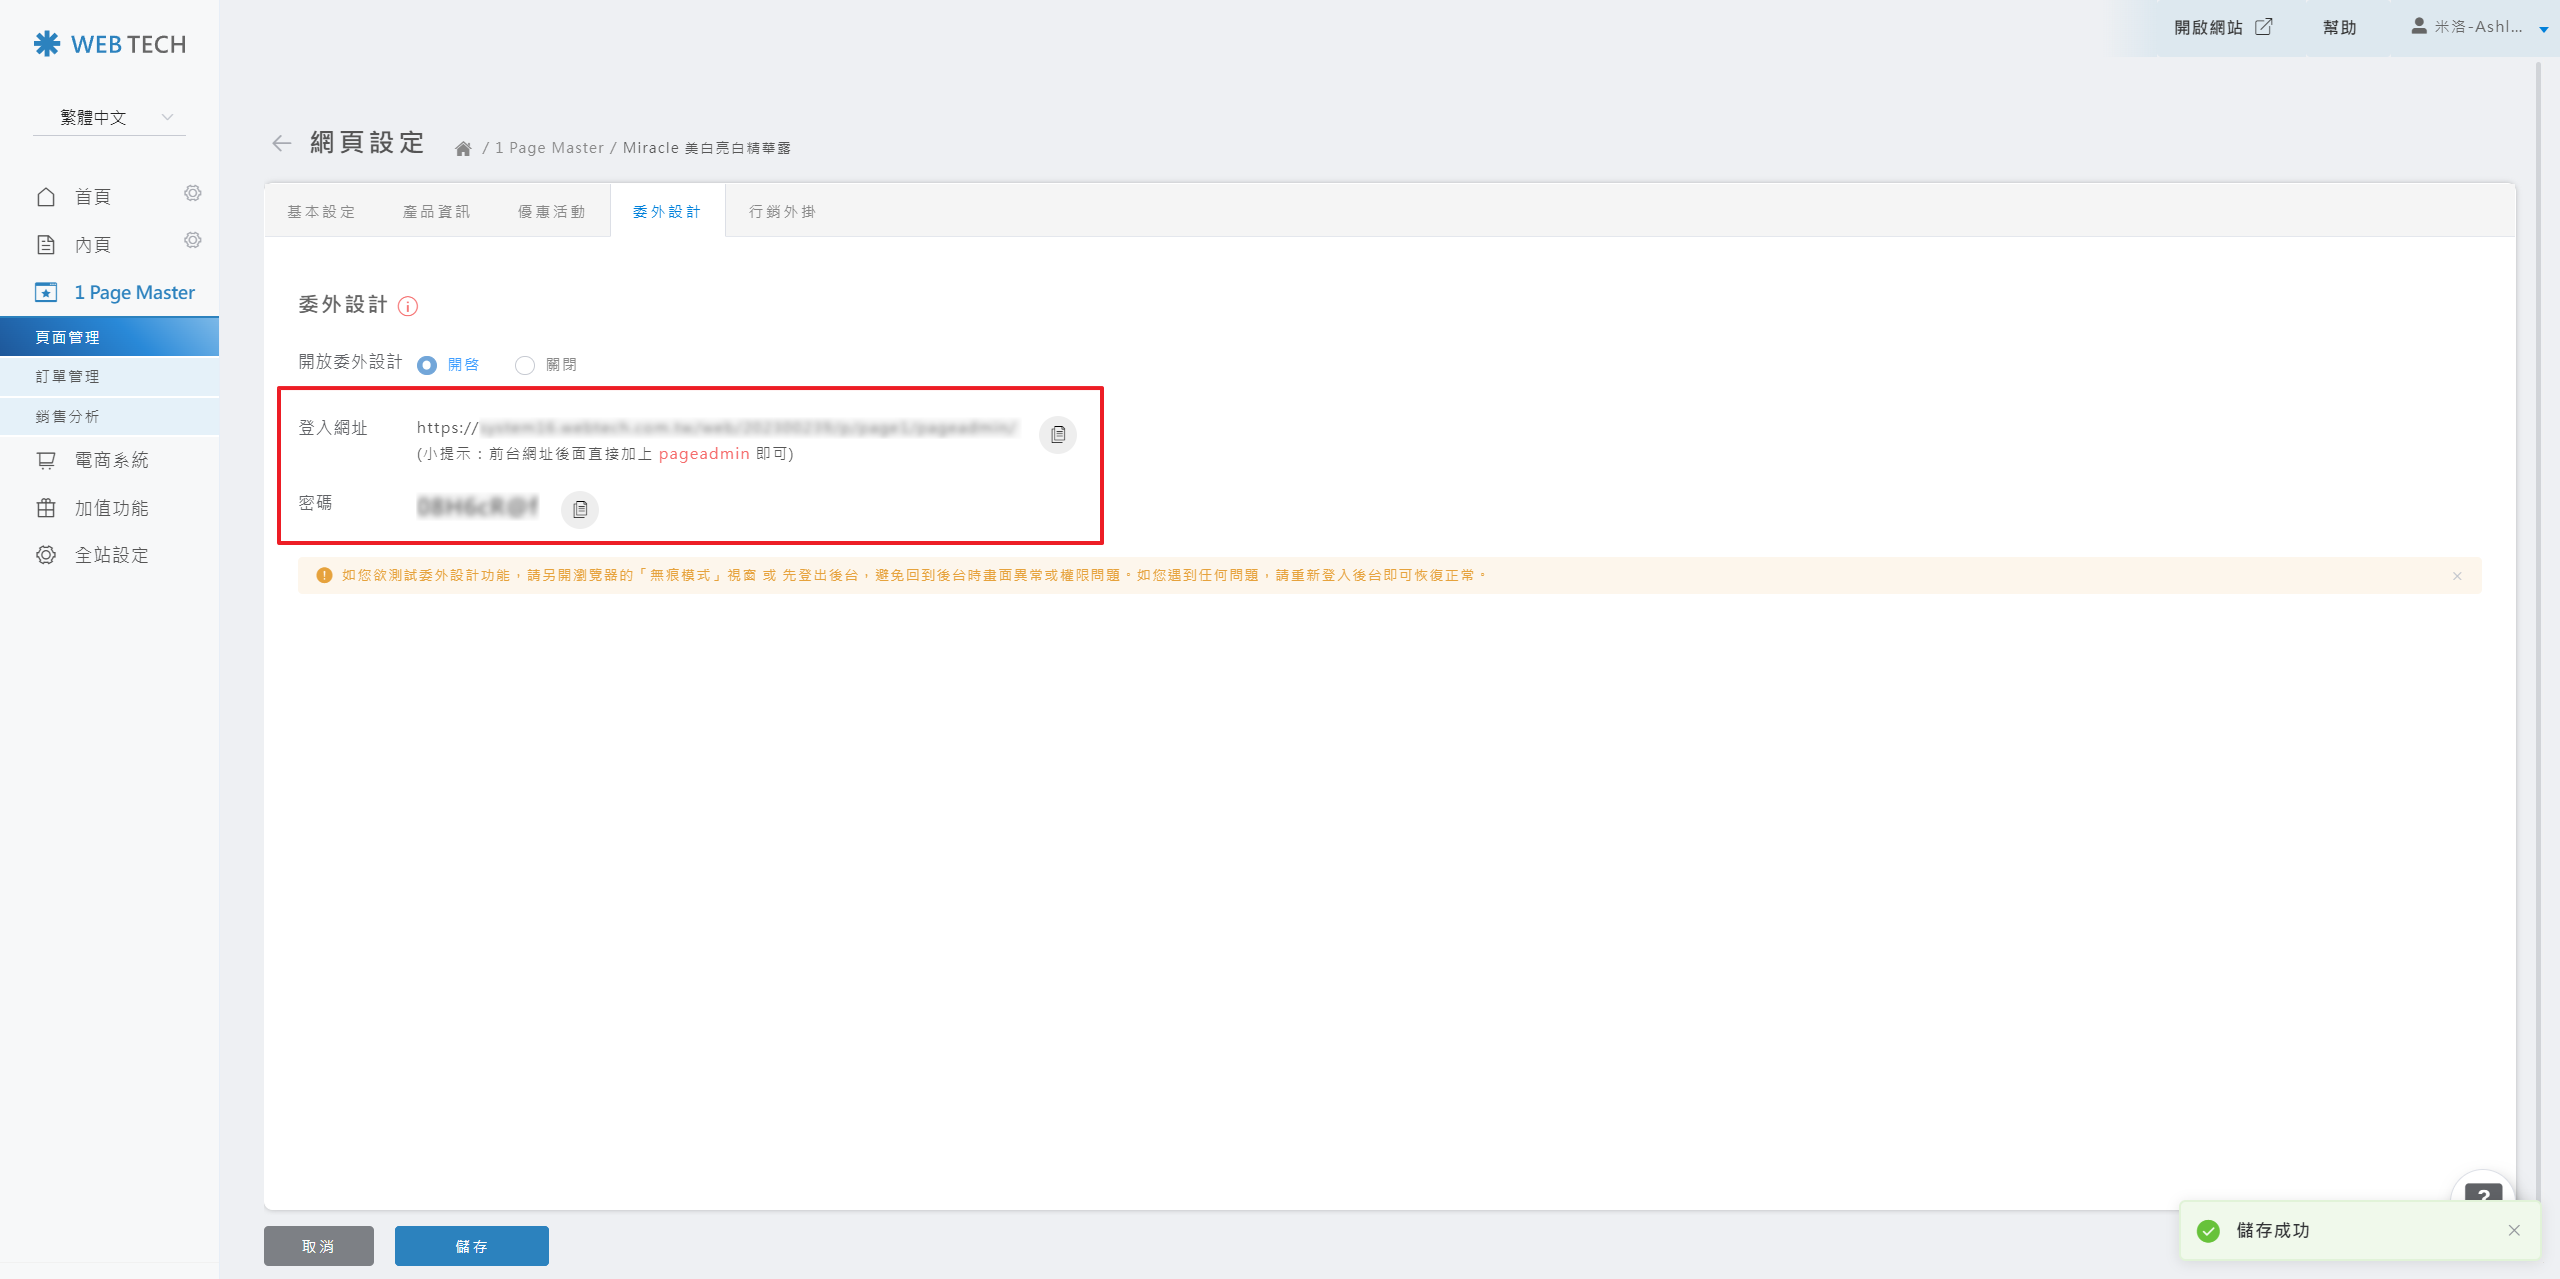
Task: Switch to the 行銷外掛 tab
Action: [783, 212]
